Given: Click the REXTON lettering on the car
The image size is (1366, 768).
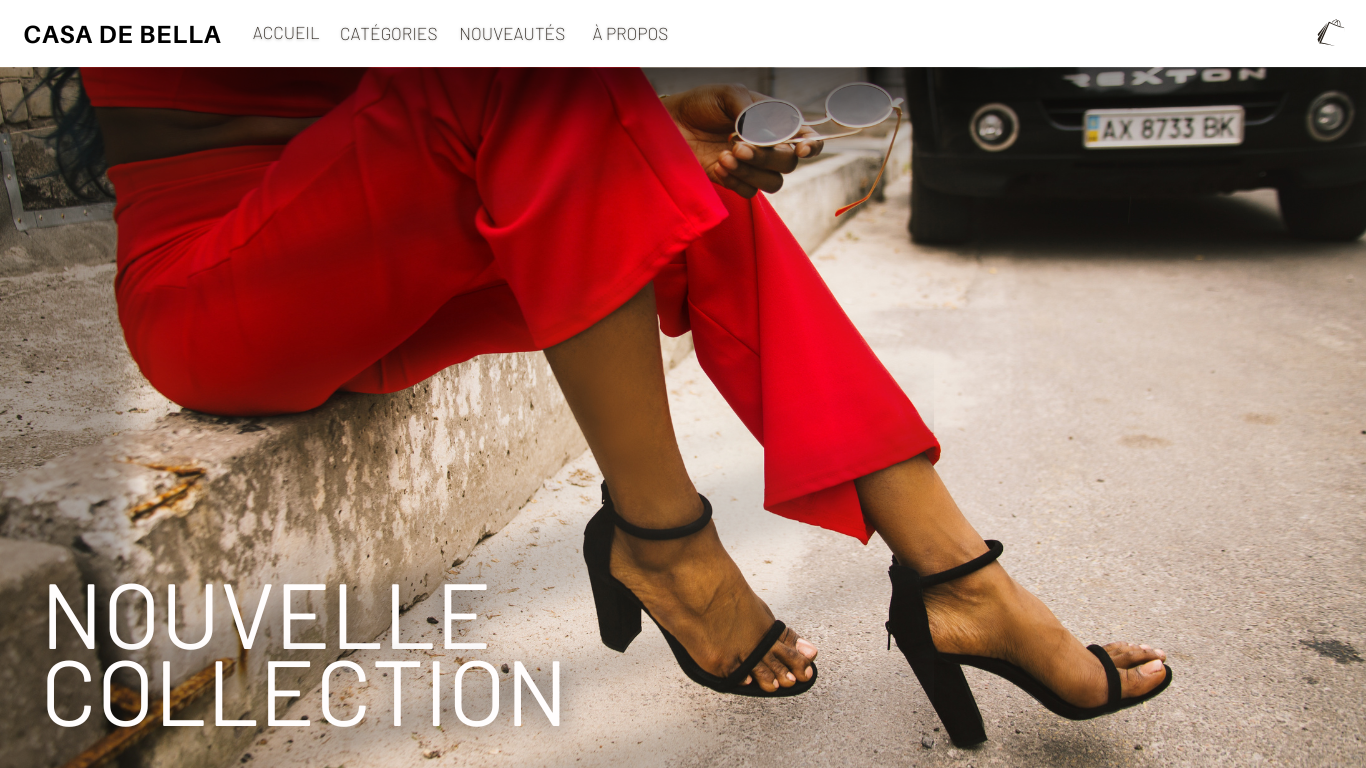Looking at the screenshot, I should click(x=1164, y=77).
